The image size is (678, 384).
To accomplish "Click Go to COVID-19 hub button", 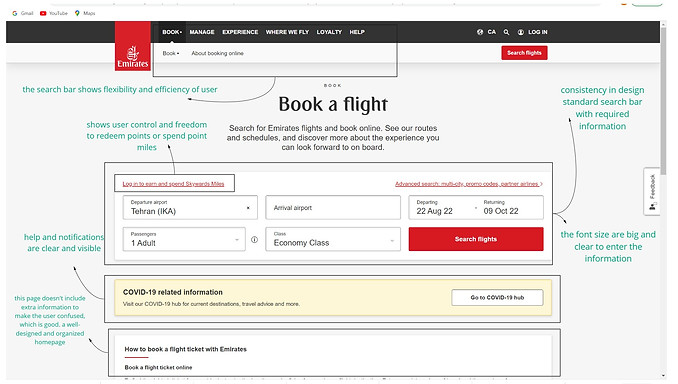I will pyautogui.click(x=497, y=298).
